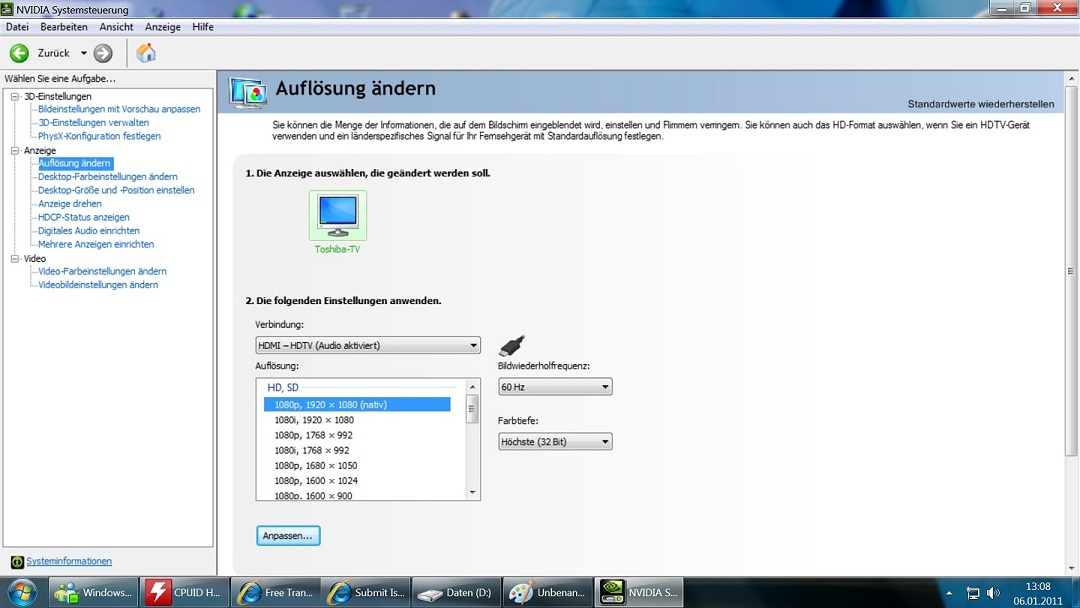Viewport: 1080px width, 608px height.
Task: Switch to Free Tran... browser taskbar item
Action: click(275, 592)
